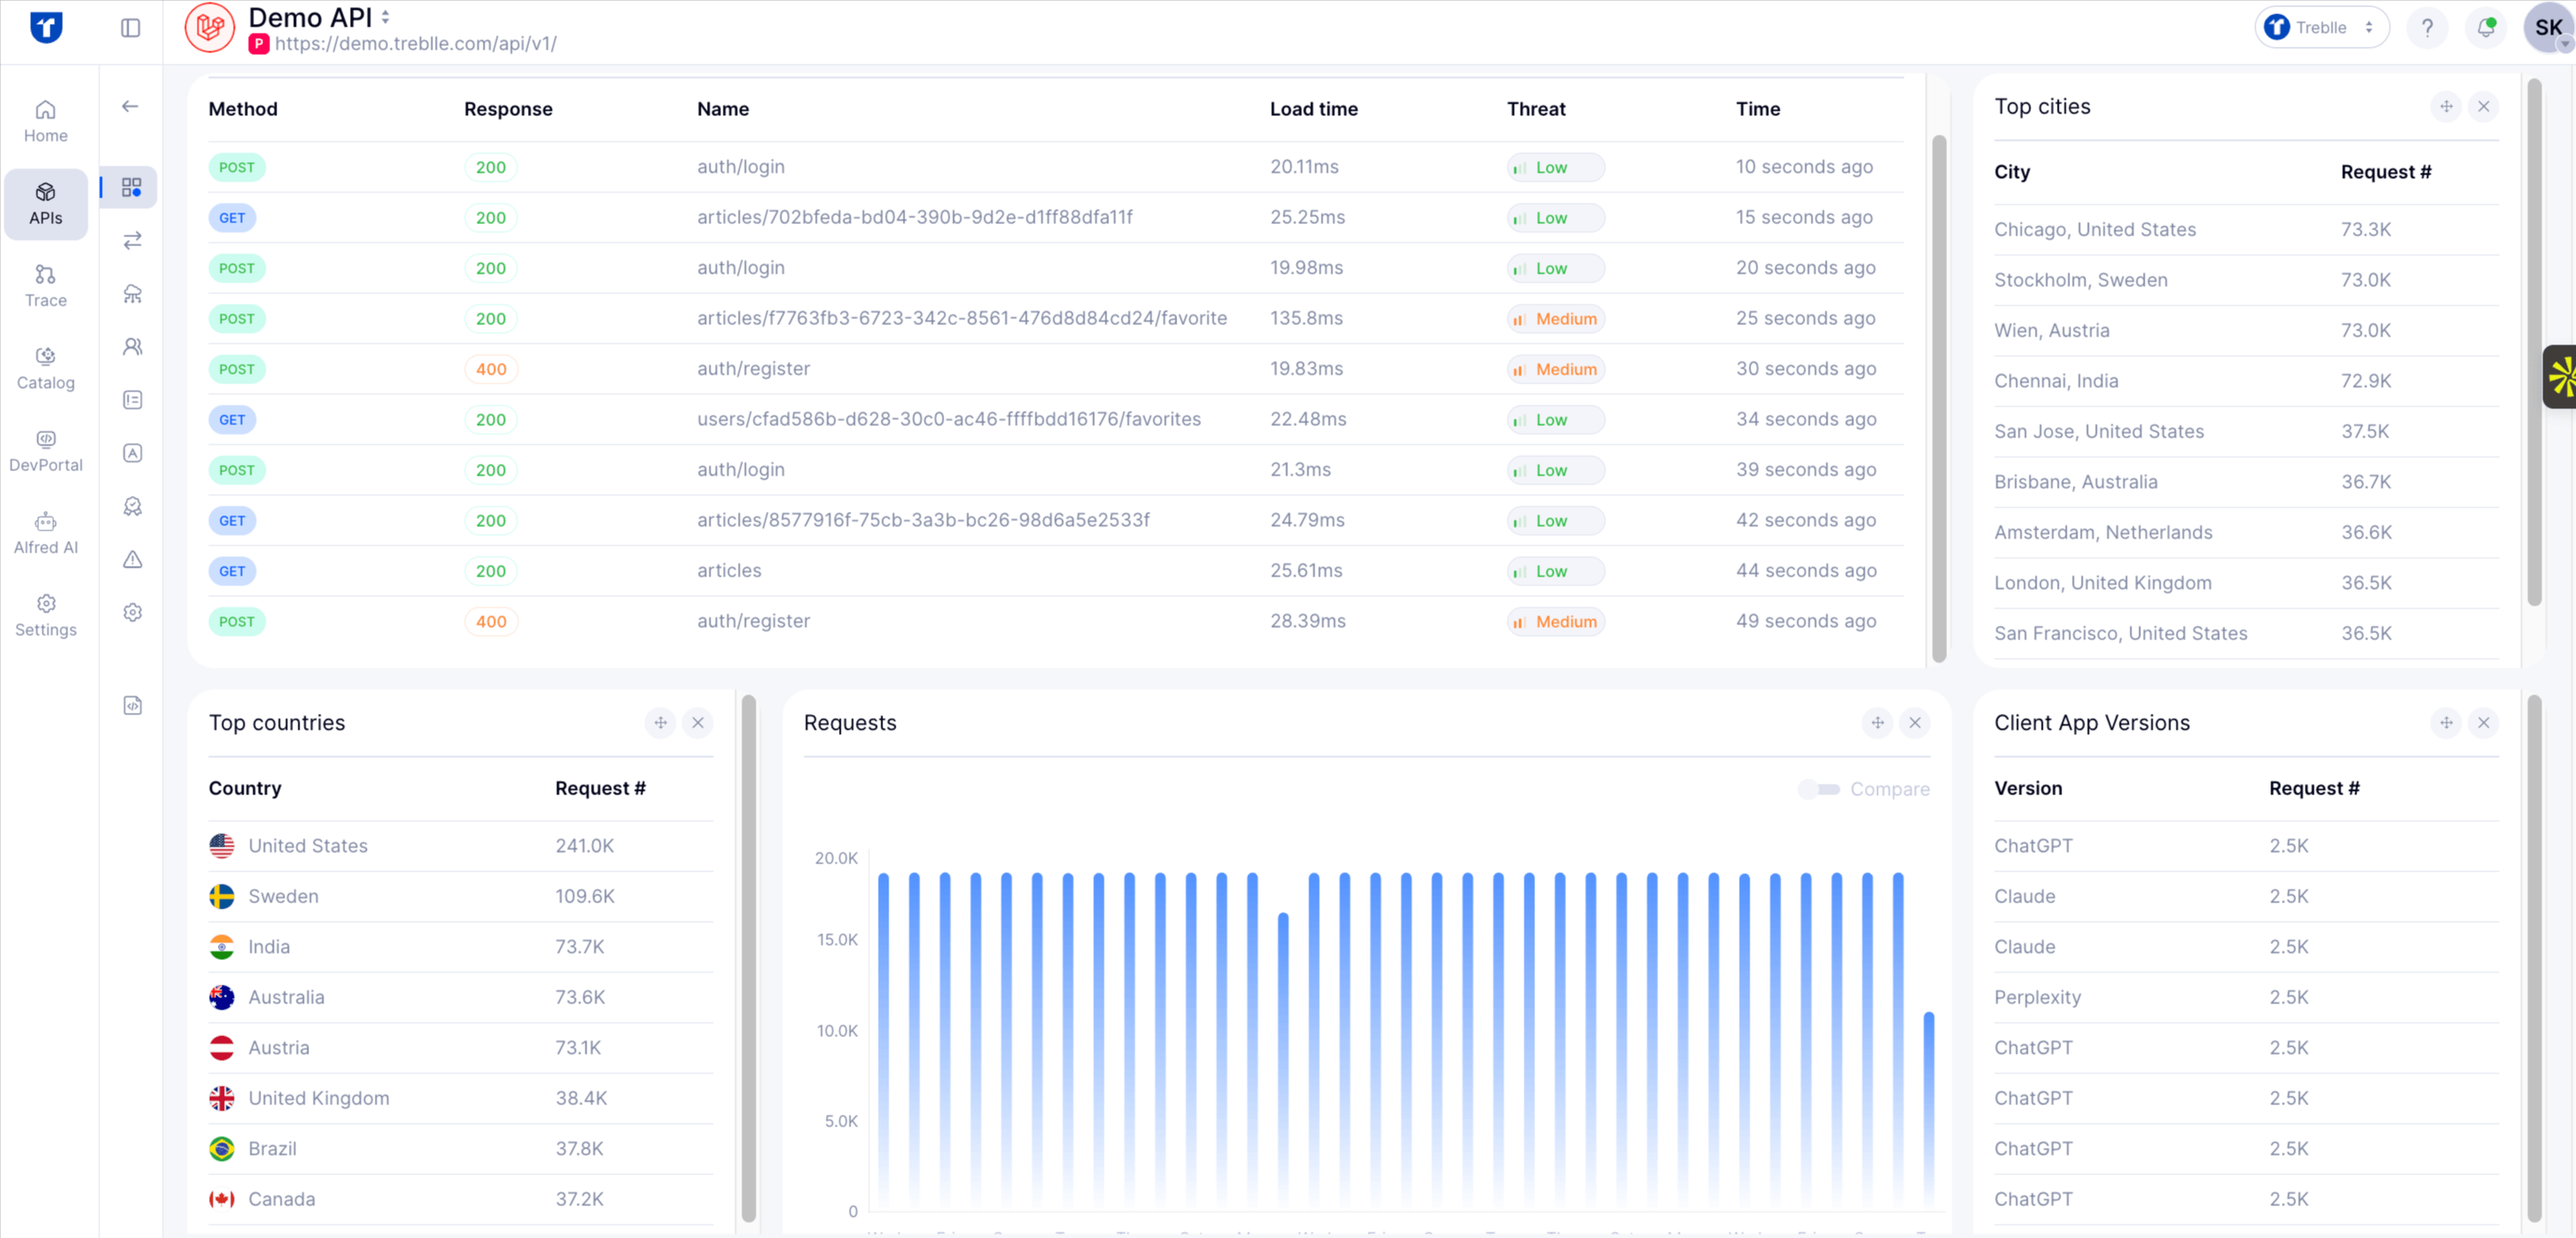Open the help question mark icon
2576x1238 pixels.
(2426, 27)
